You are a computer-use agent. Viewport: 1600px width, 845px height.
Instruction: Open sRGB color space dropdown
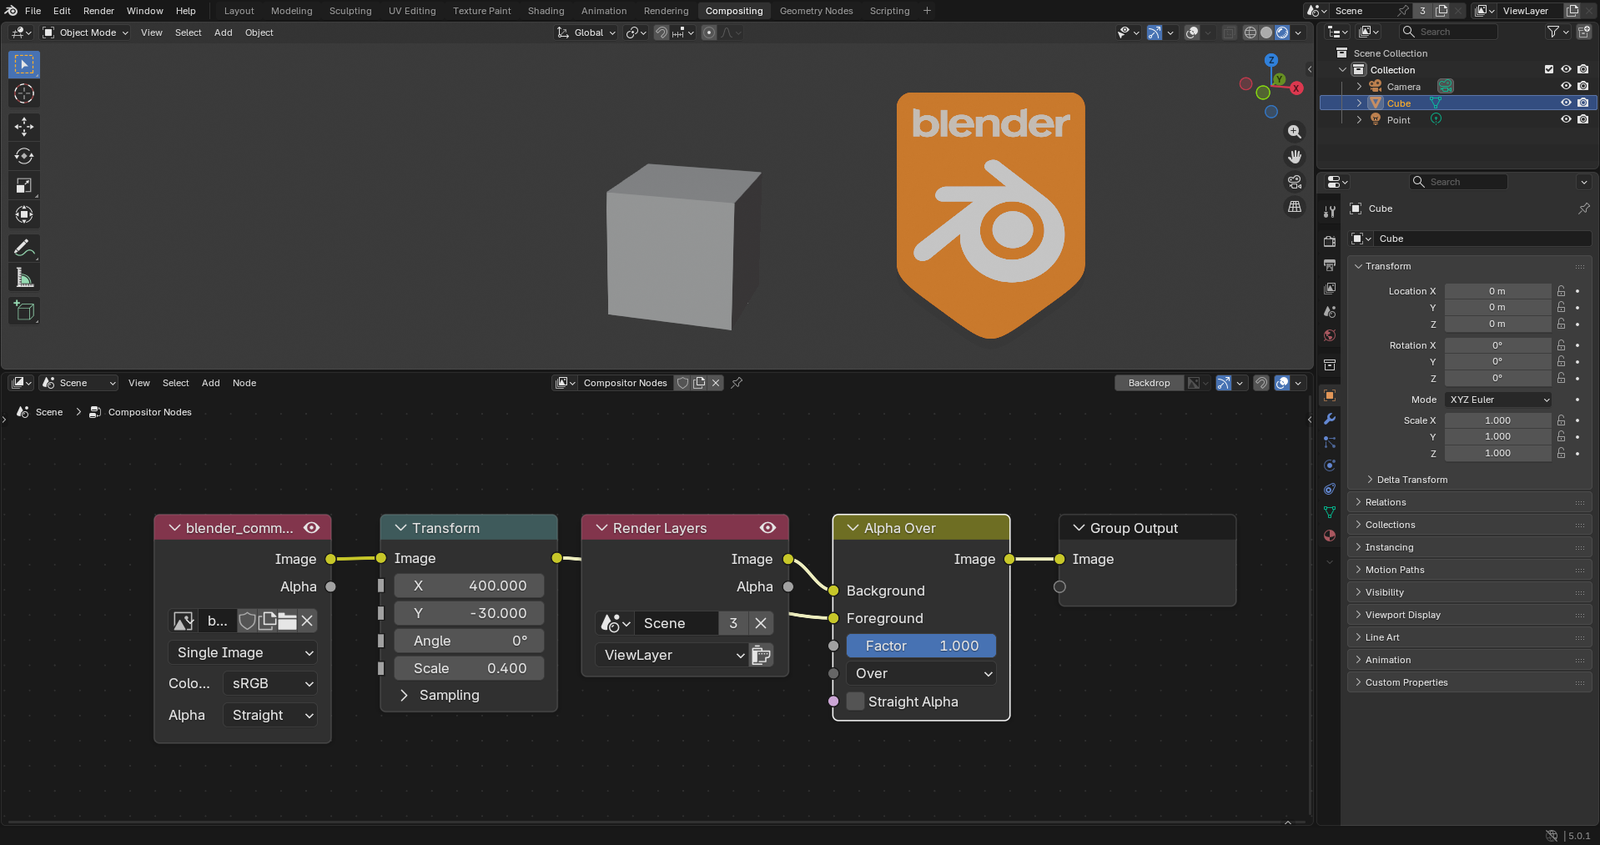270,684
